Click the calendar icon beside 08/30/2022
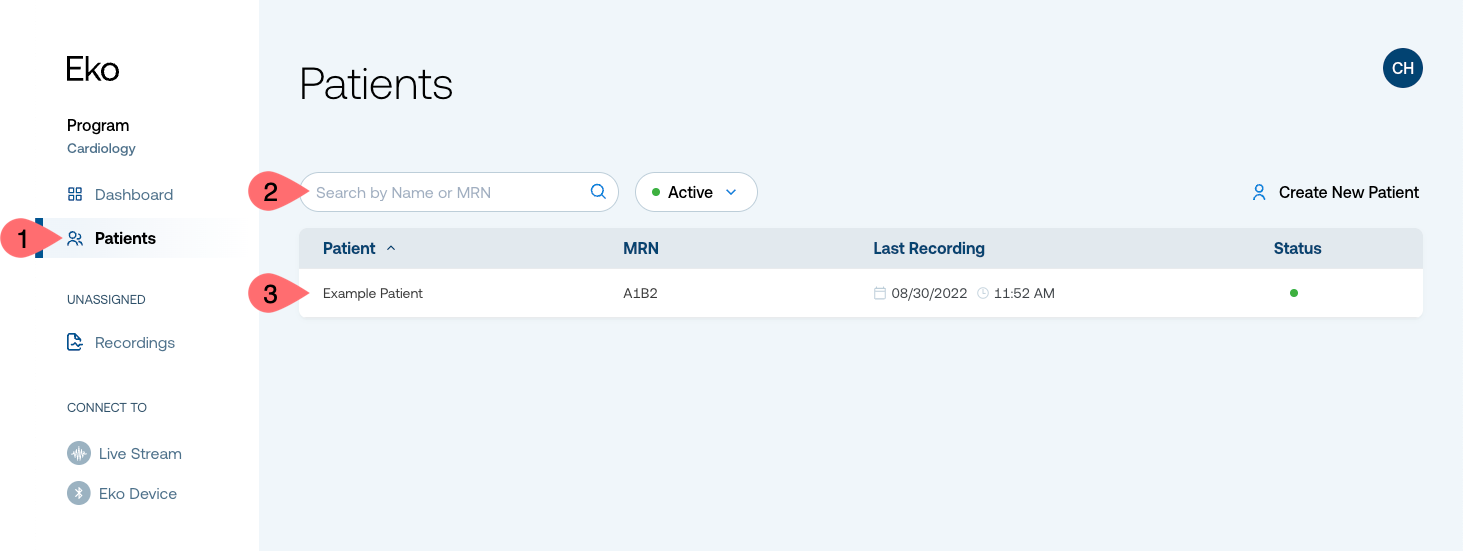The image size is (1463, 551). (x=880, y=293)
